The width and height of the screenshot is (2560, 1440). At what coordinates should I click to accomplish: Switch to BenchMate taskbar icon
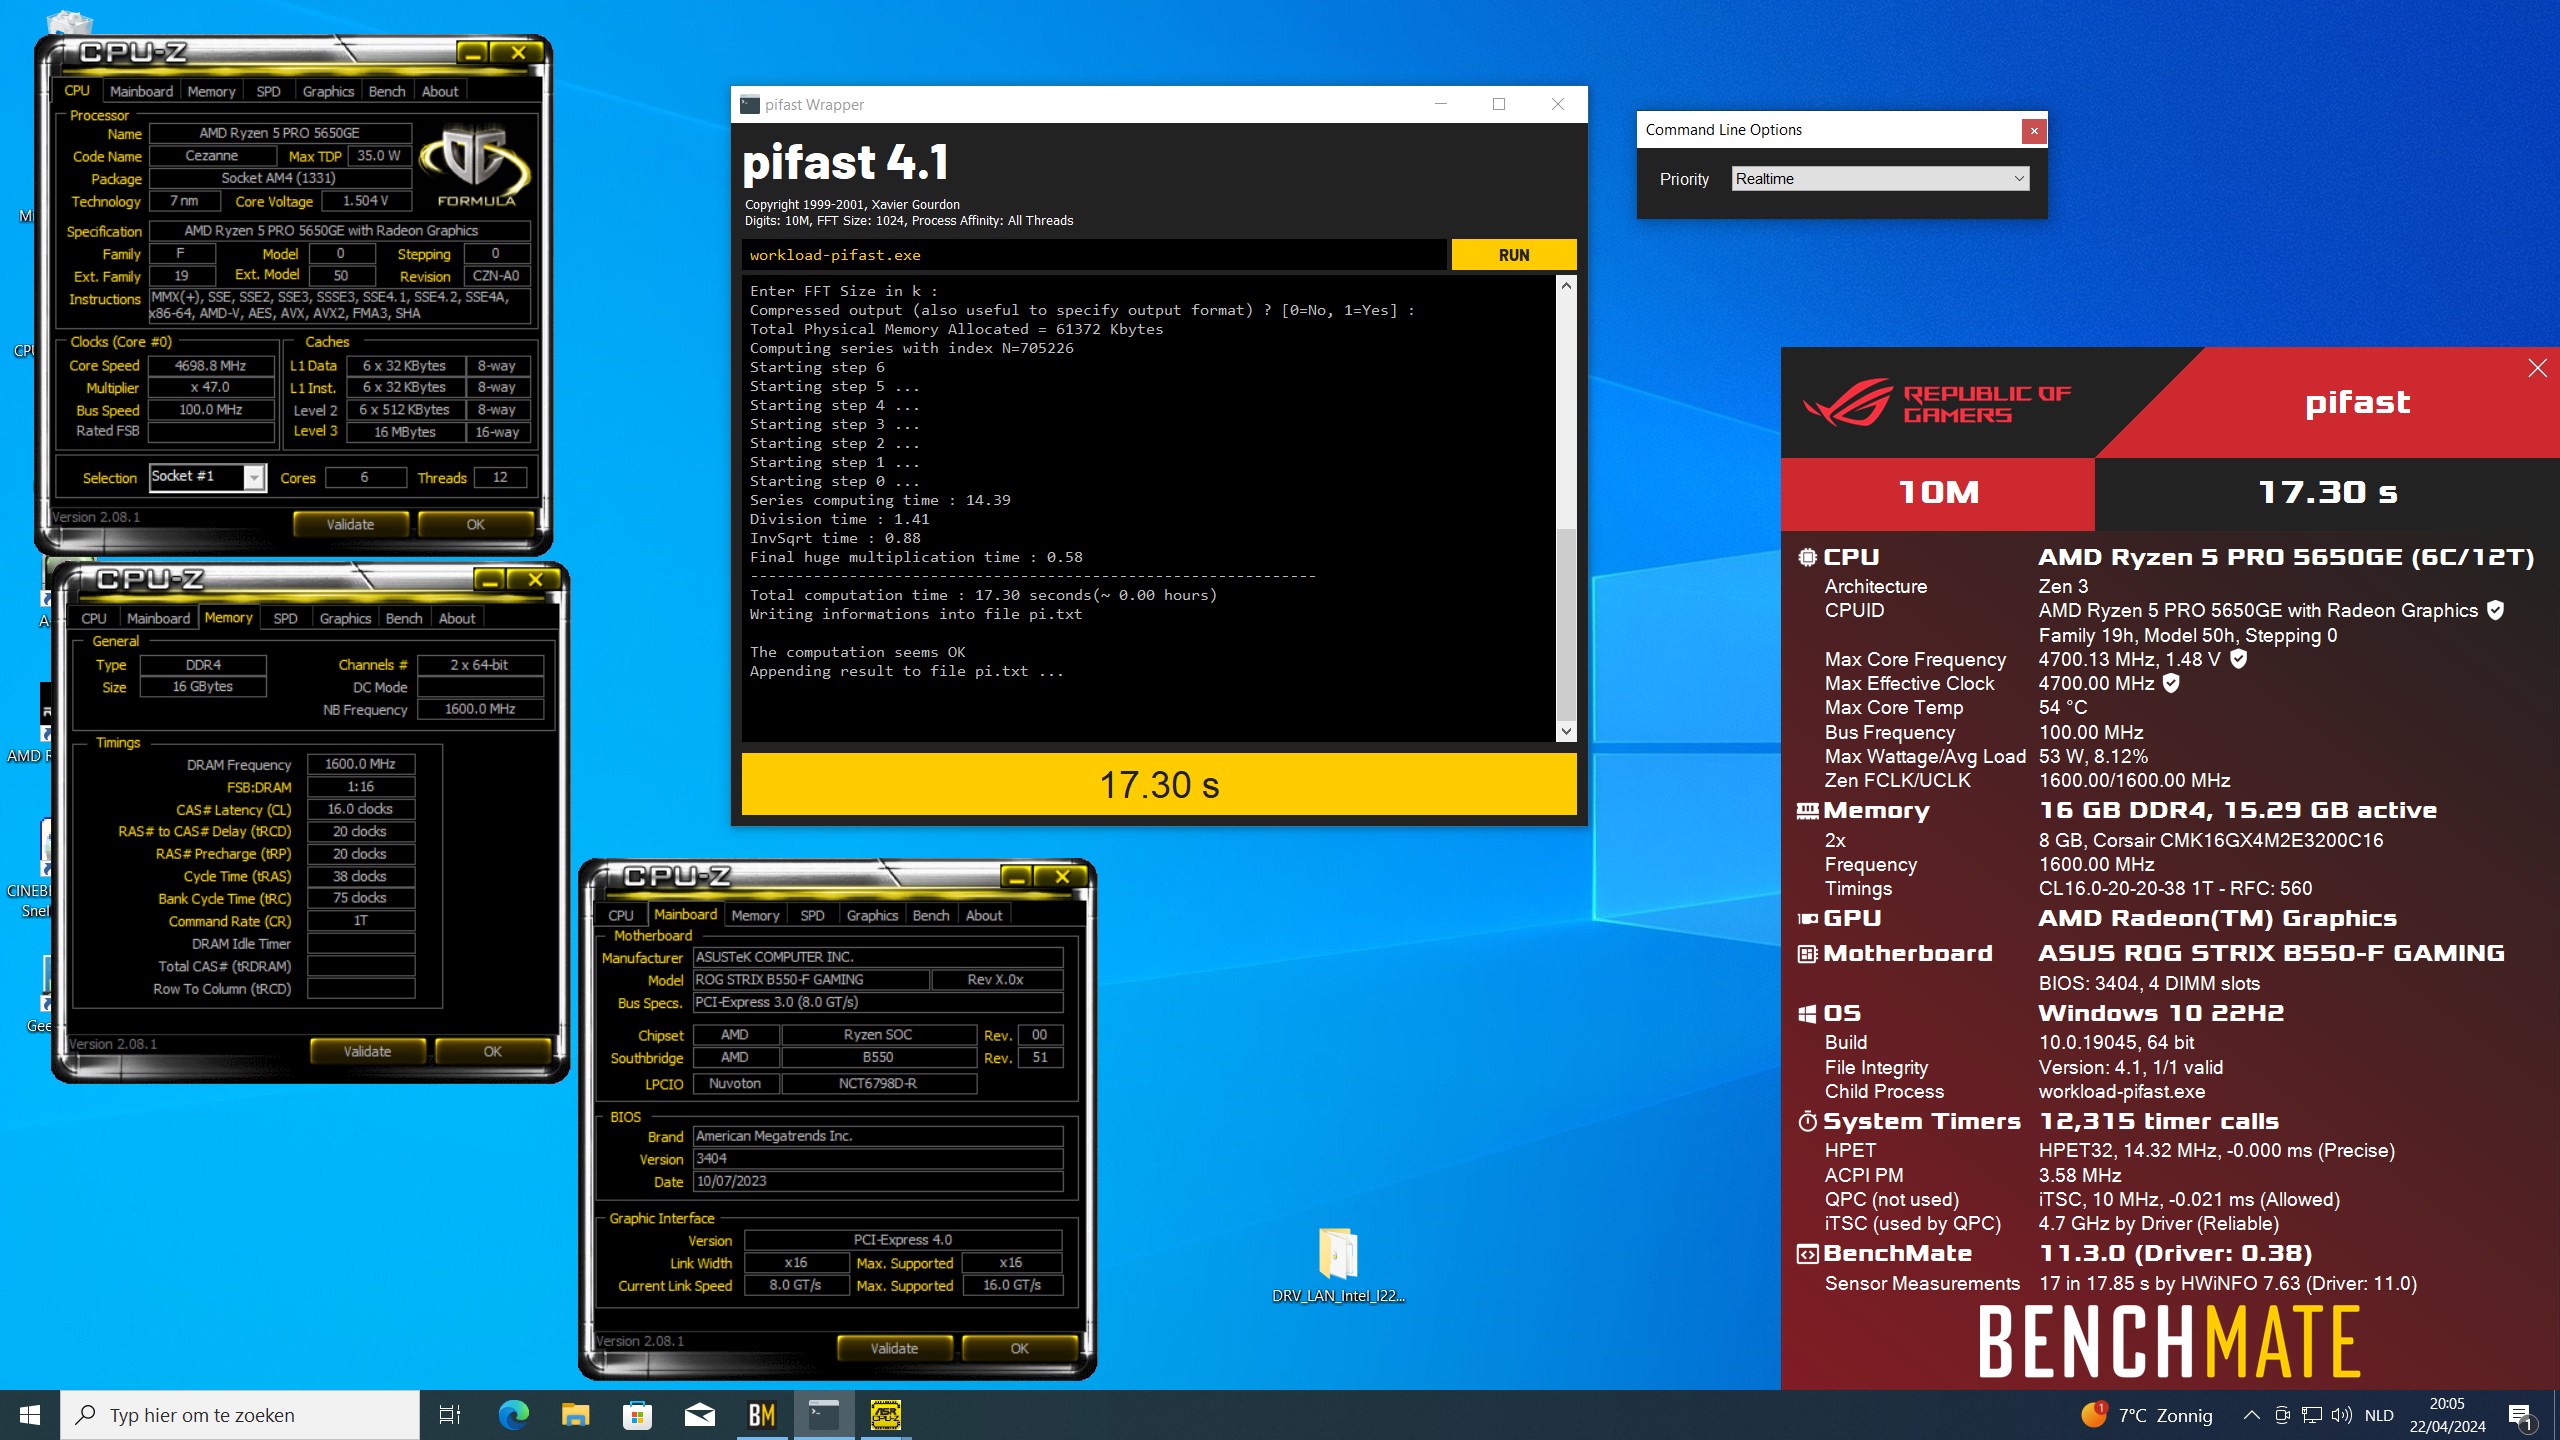[x=762, y=1415]
